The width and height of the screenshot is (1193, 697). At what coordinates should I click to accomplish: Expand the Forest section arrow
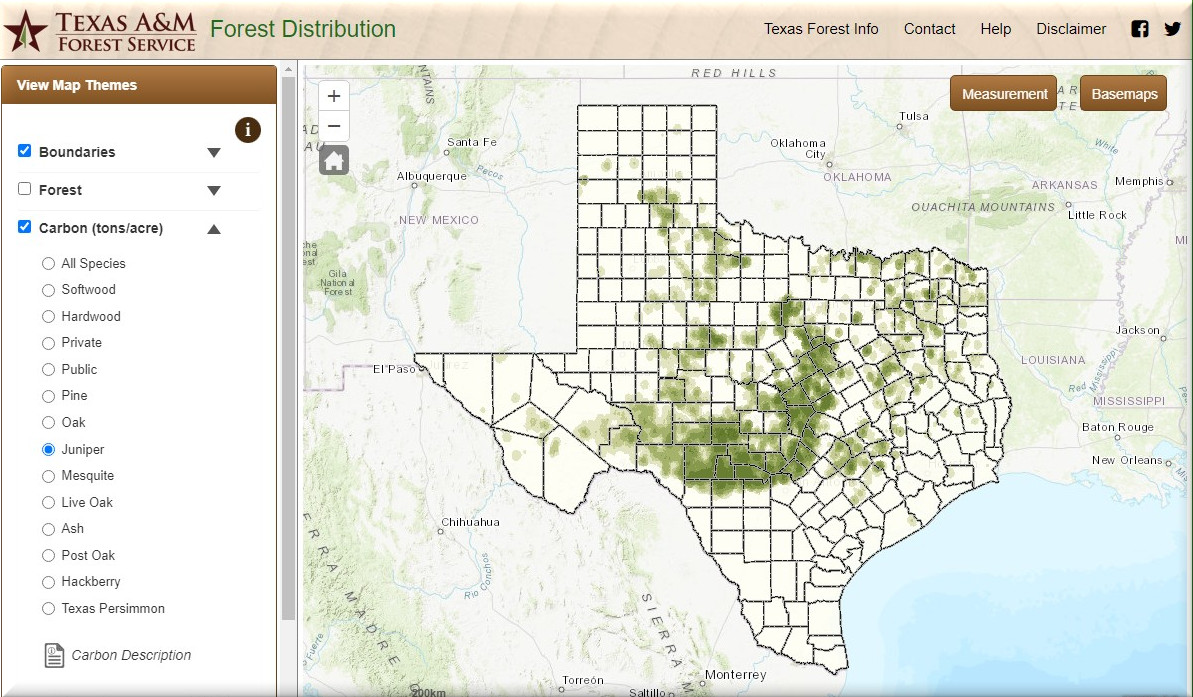pyautogui.click(x=213, y=191)
